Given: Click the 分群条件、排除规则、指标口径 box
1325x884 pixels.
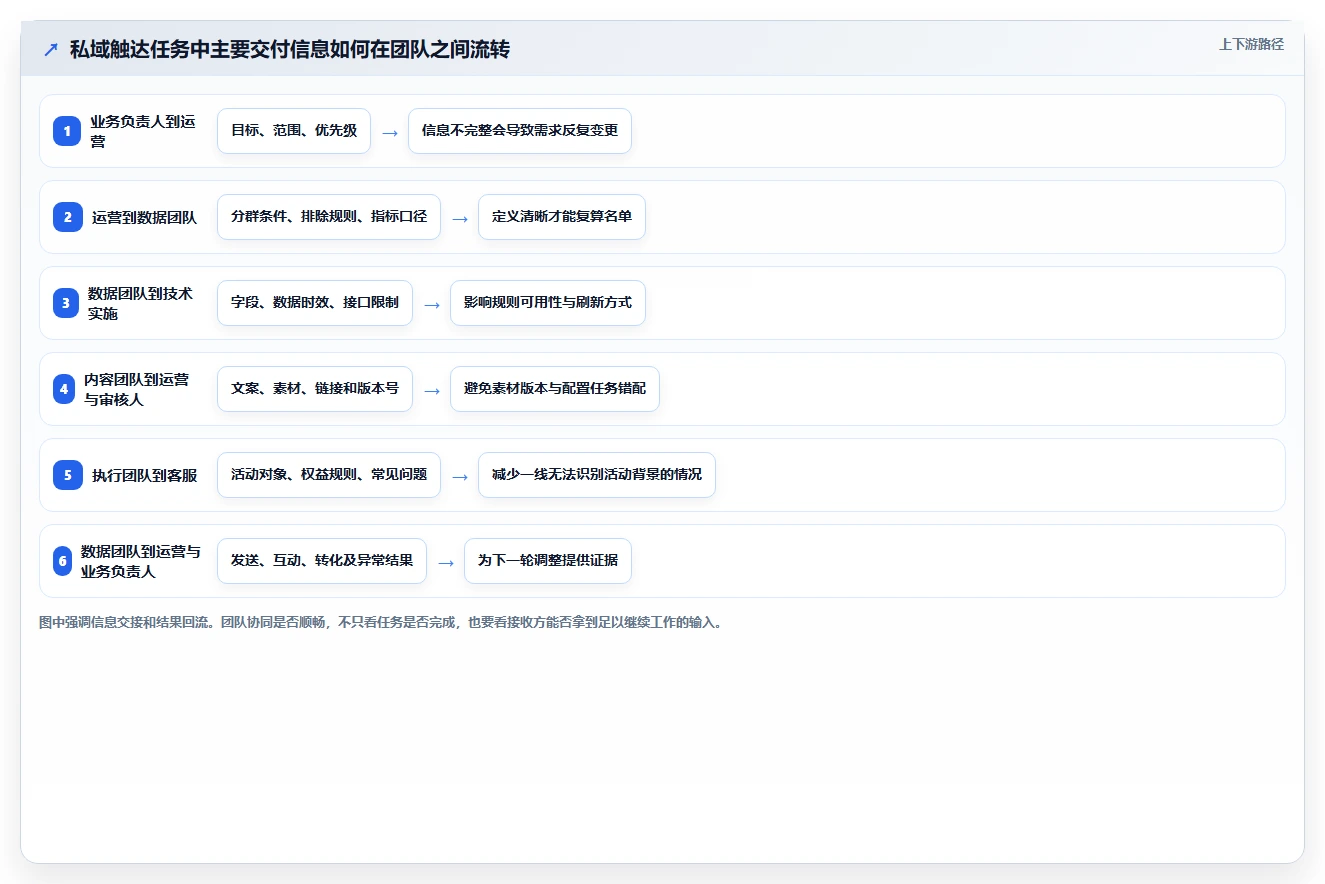Looking at the screenshot, I should pyautogui.click(x=329, y=217).
